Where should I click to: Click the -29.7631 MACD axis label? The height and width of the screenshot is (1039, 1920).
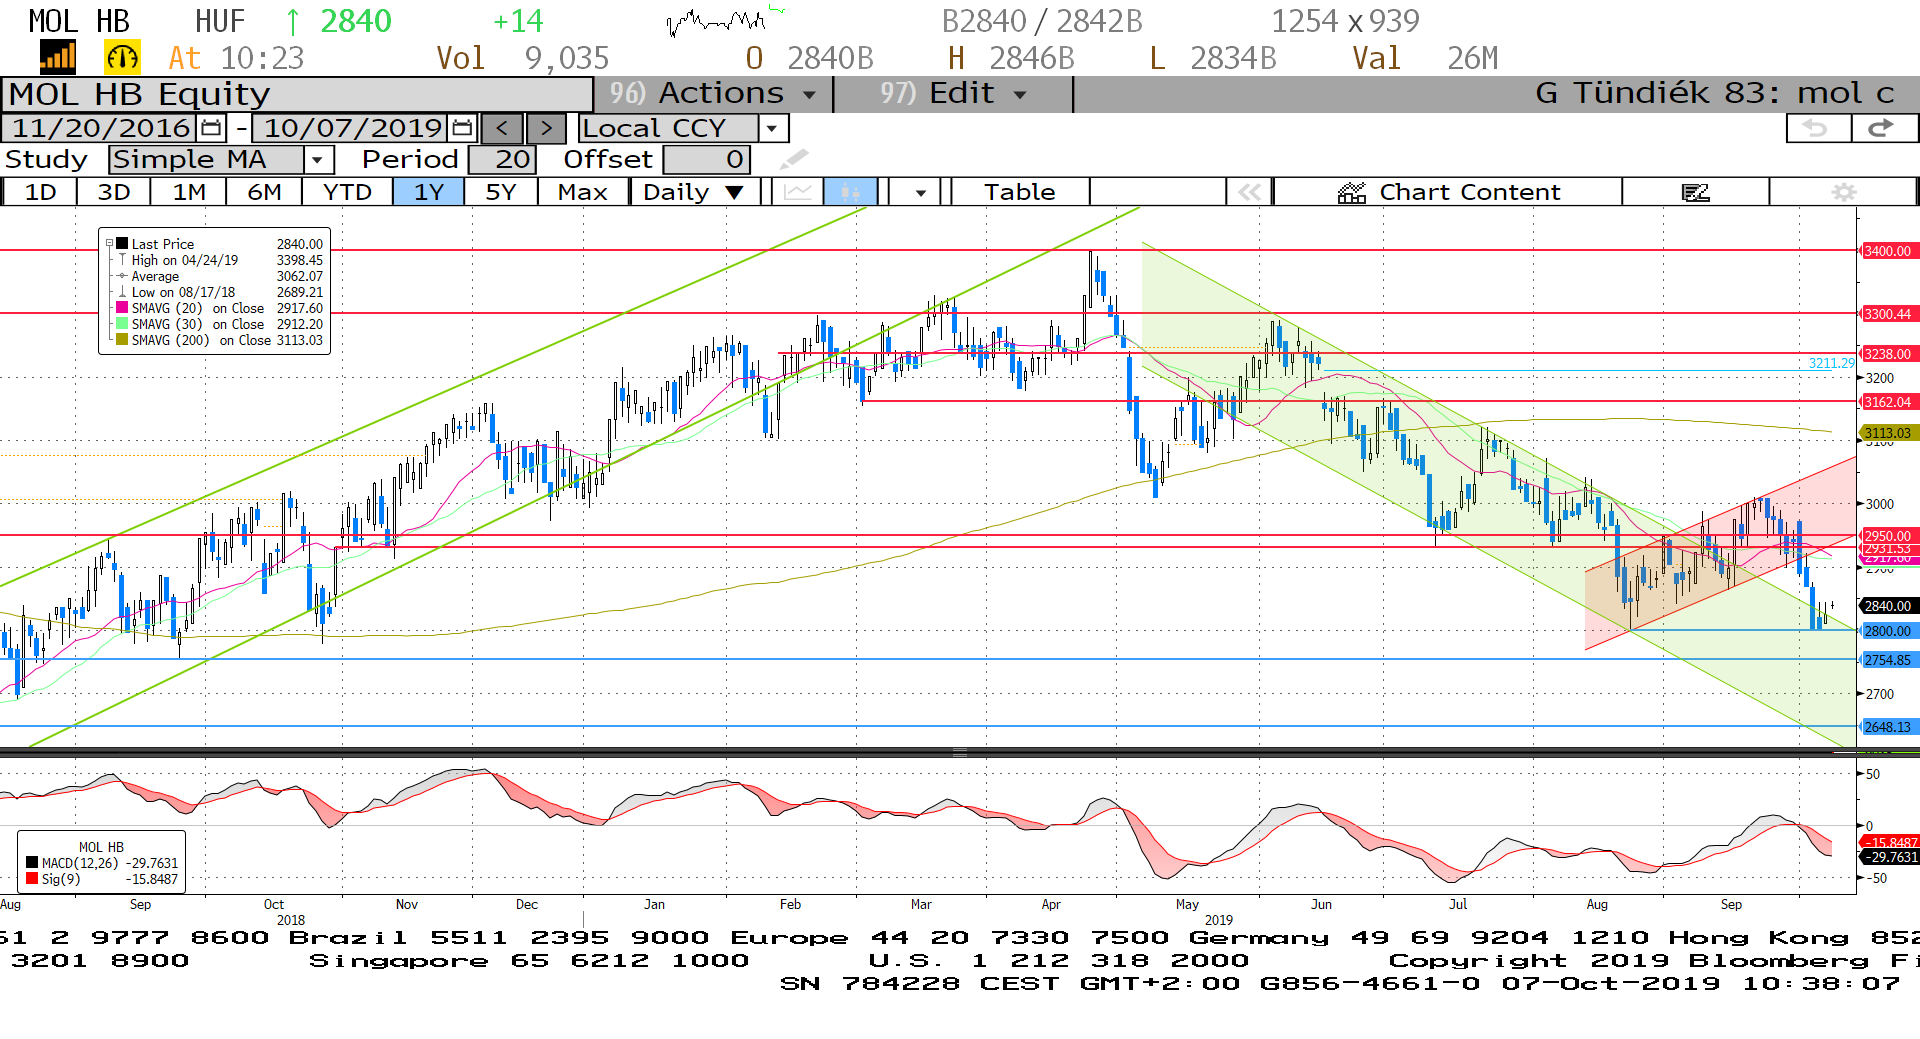1890,857
